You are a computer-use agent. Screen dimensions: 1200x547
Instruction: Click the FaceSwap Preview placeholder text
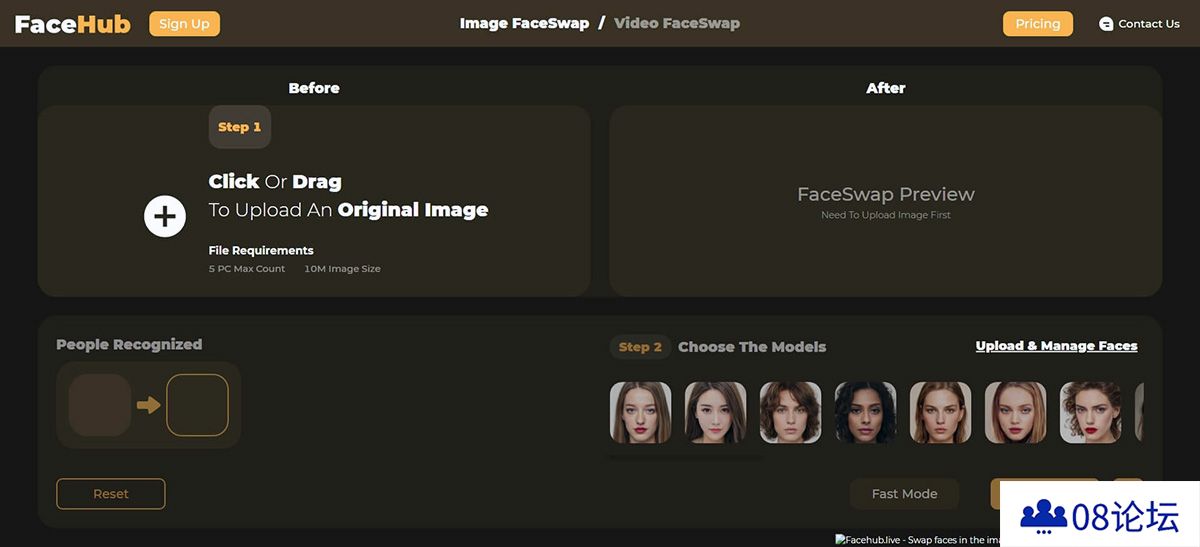pos(886,194)
